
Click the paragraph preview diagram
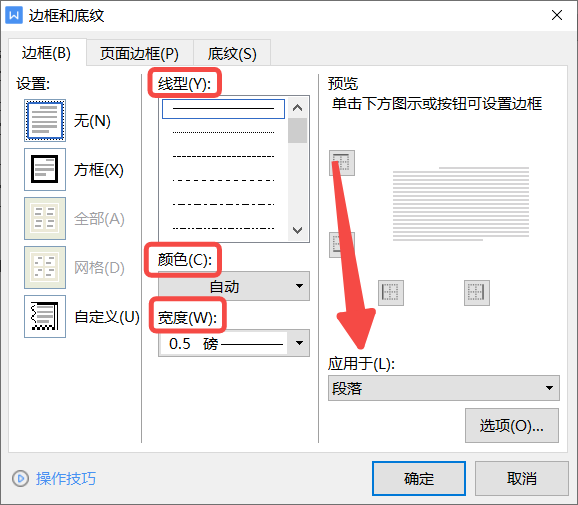tap(461, 204)
